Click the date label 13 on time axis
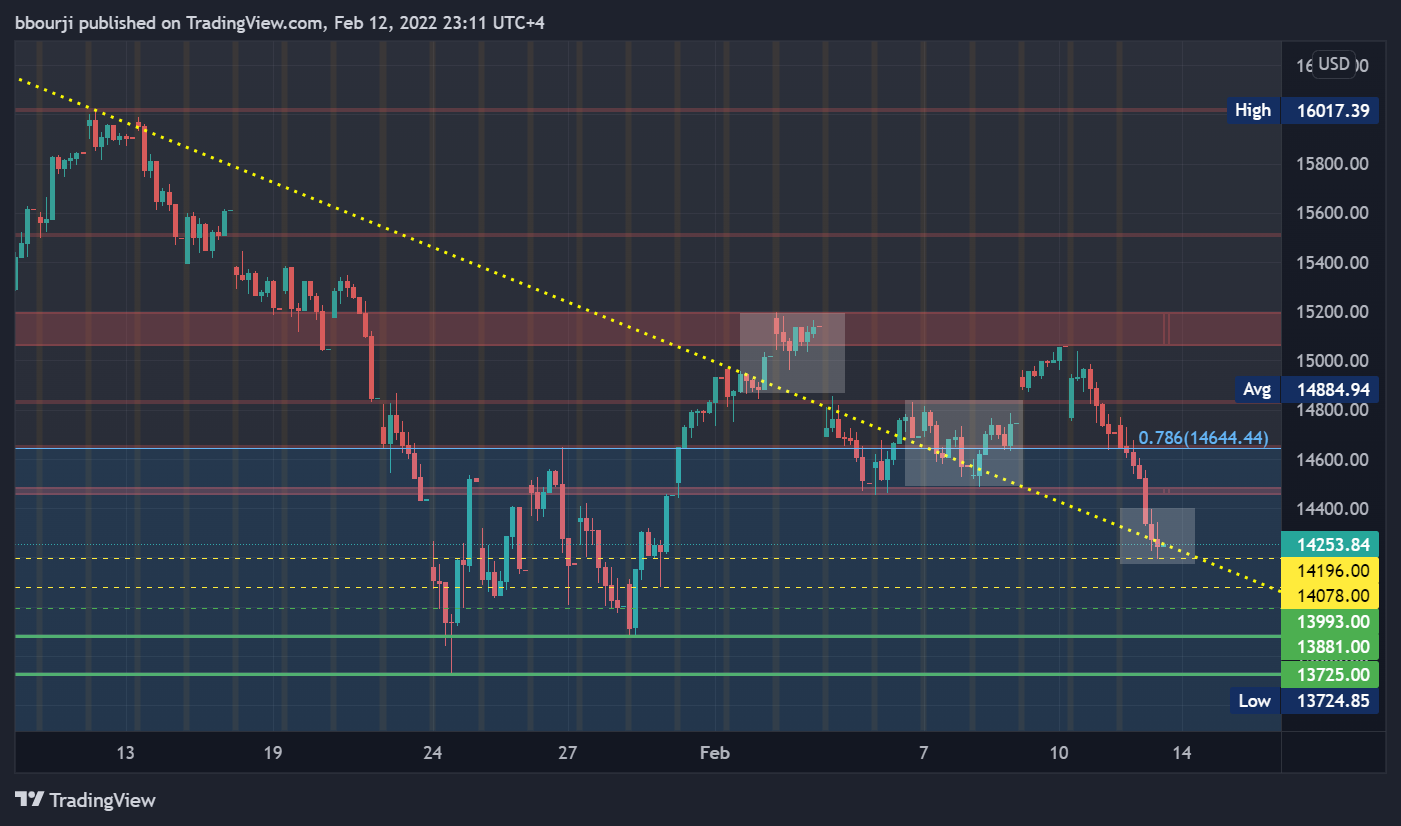This screenshot has height=826, width=1401. coord(125,752)
